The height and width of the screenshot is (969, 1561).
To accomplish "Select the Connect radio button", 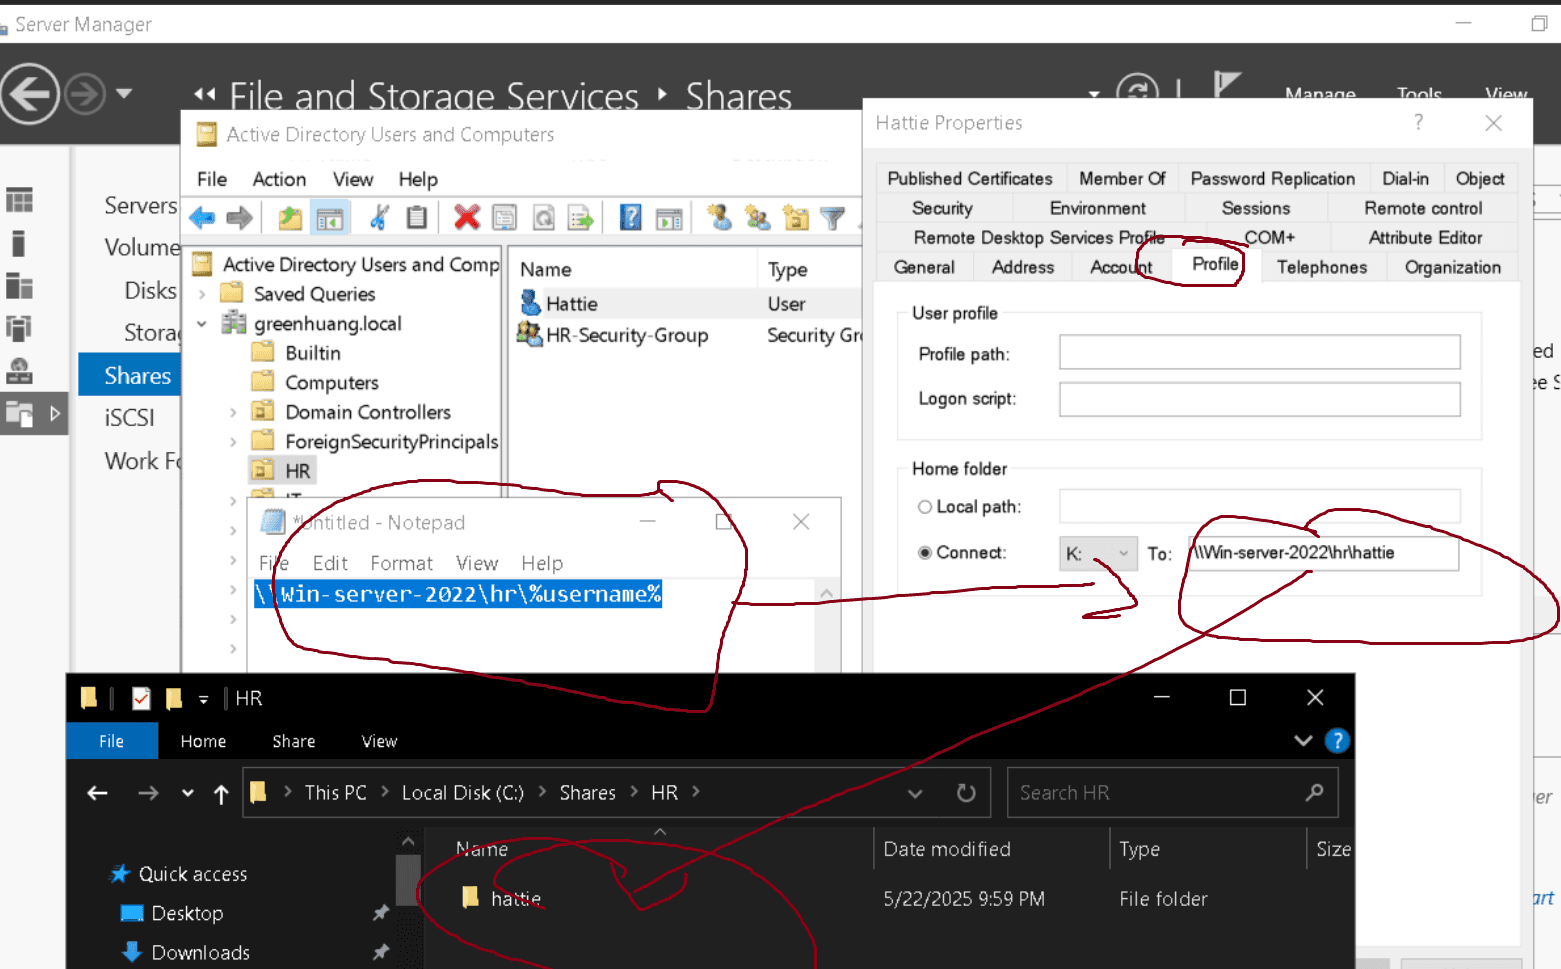I will (925, 552).
